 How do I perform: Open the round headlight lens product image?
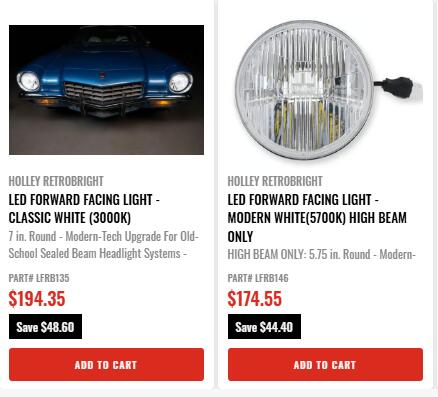click(325, 90)
